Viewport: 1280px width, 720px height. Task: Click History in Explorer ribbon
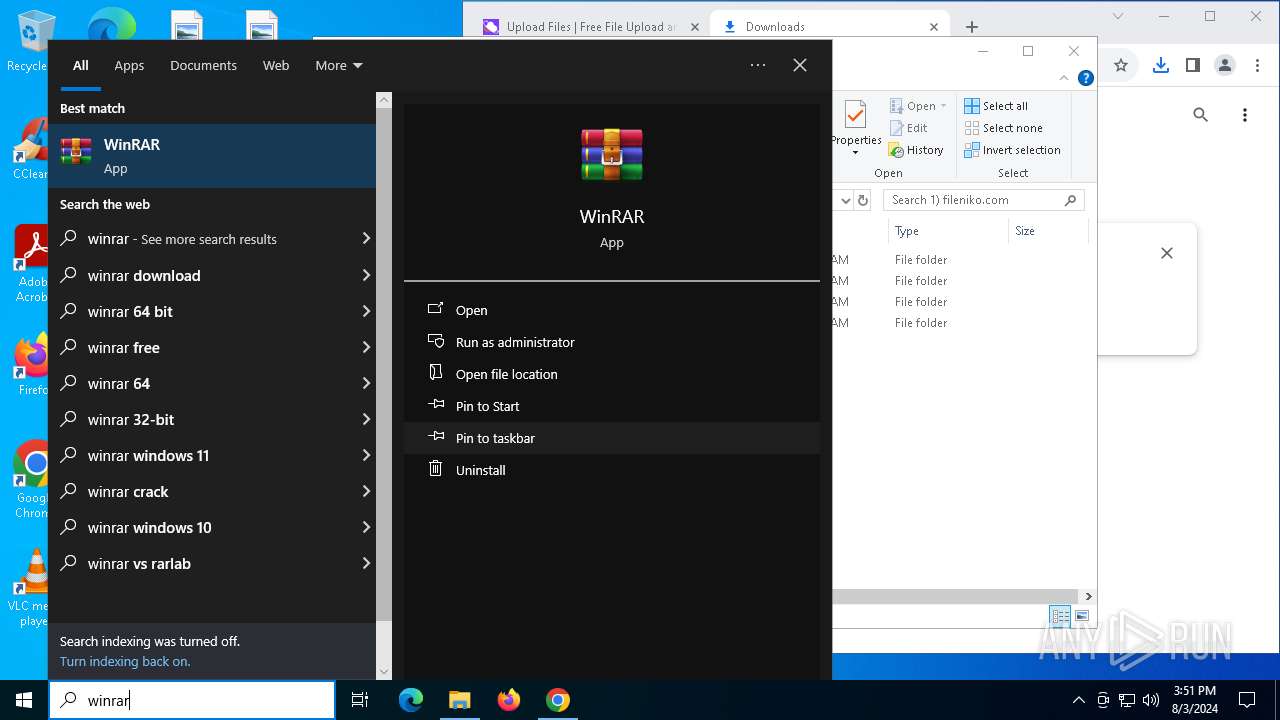click(x=916, y=150)
